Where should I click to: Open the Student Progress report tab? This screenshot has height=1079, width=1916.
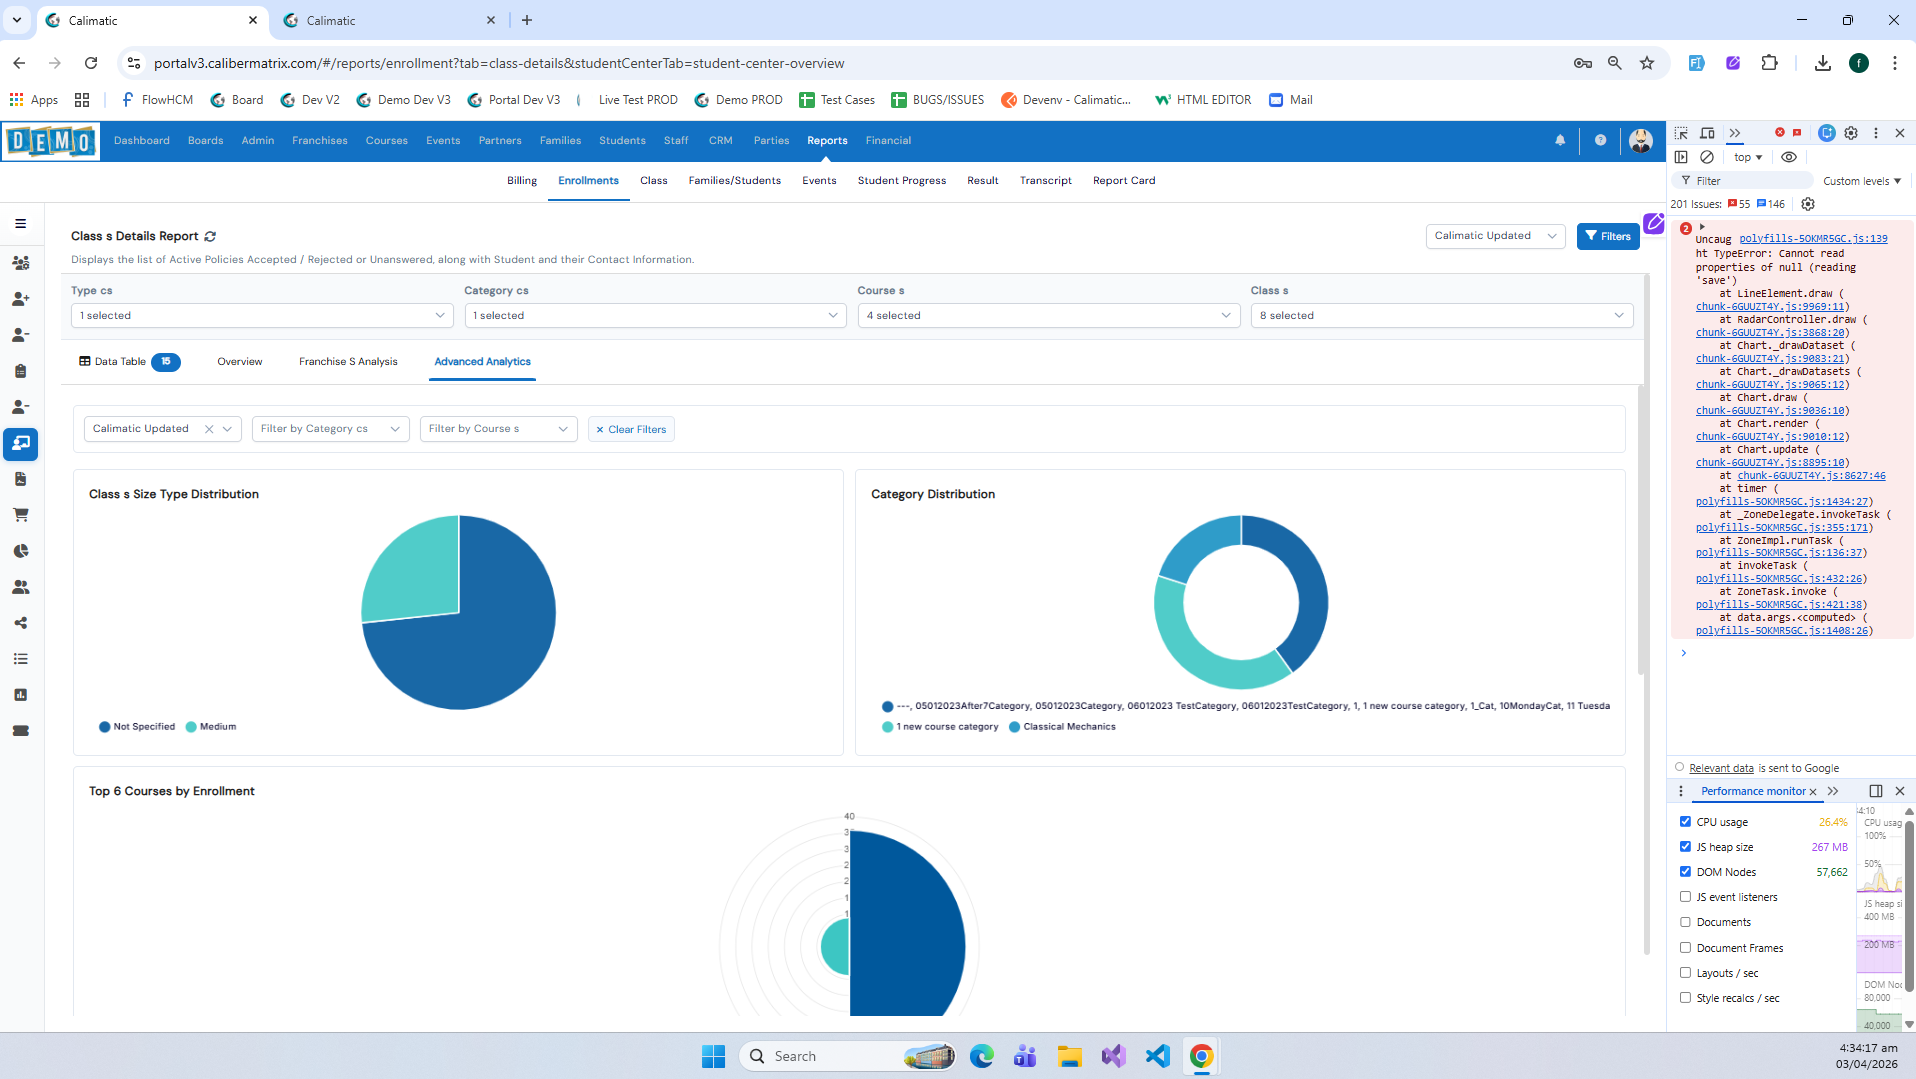click(x=901, y=181)
